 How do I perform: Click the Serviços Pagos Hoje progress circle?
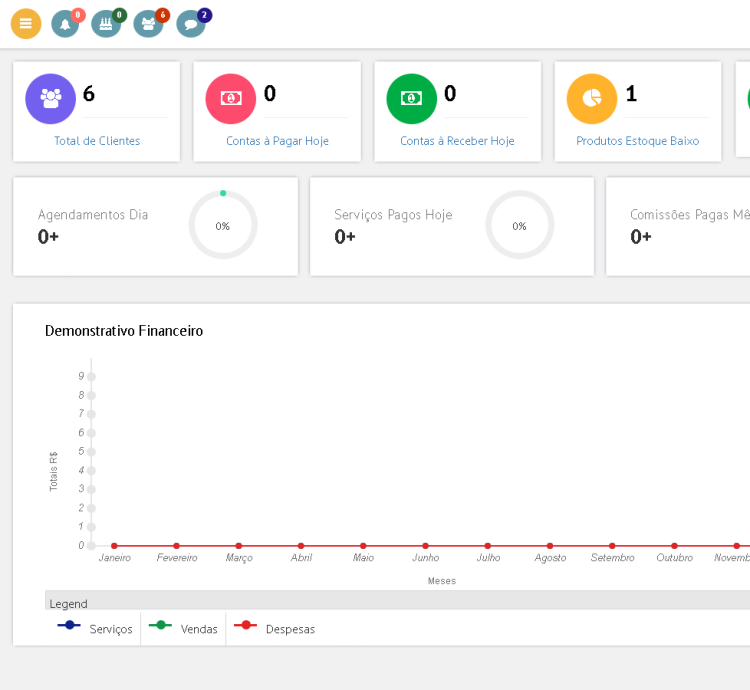(x=519, y=226)
